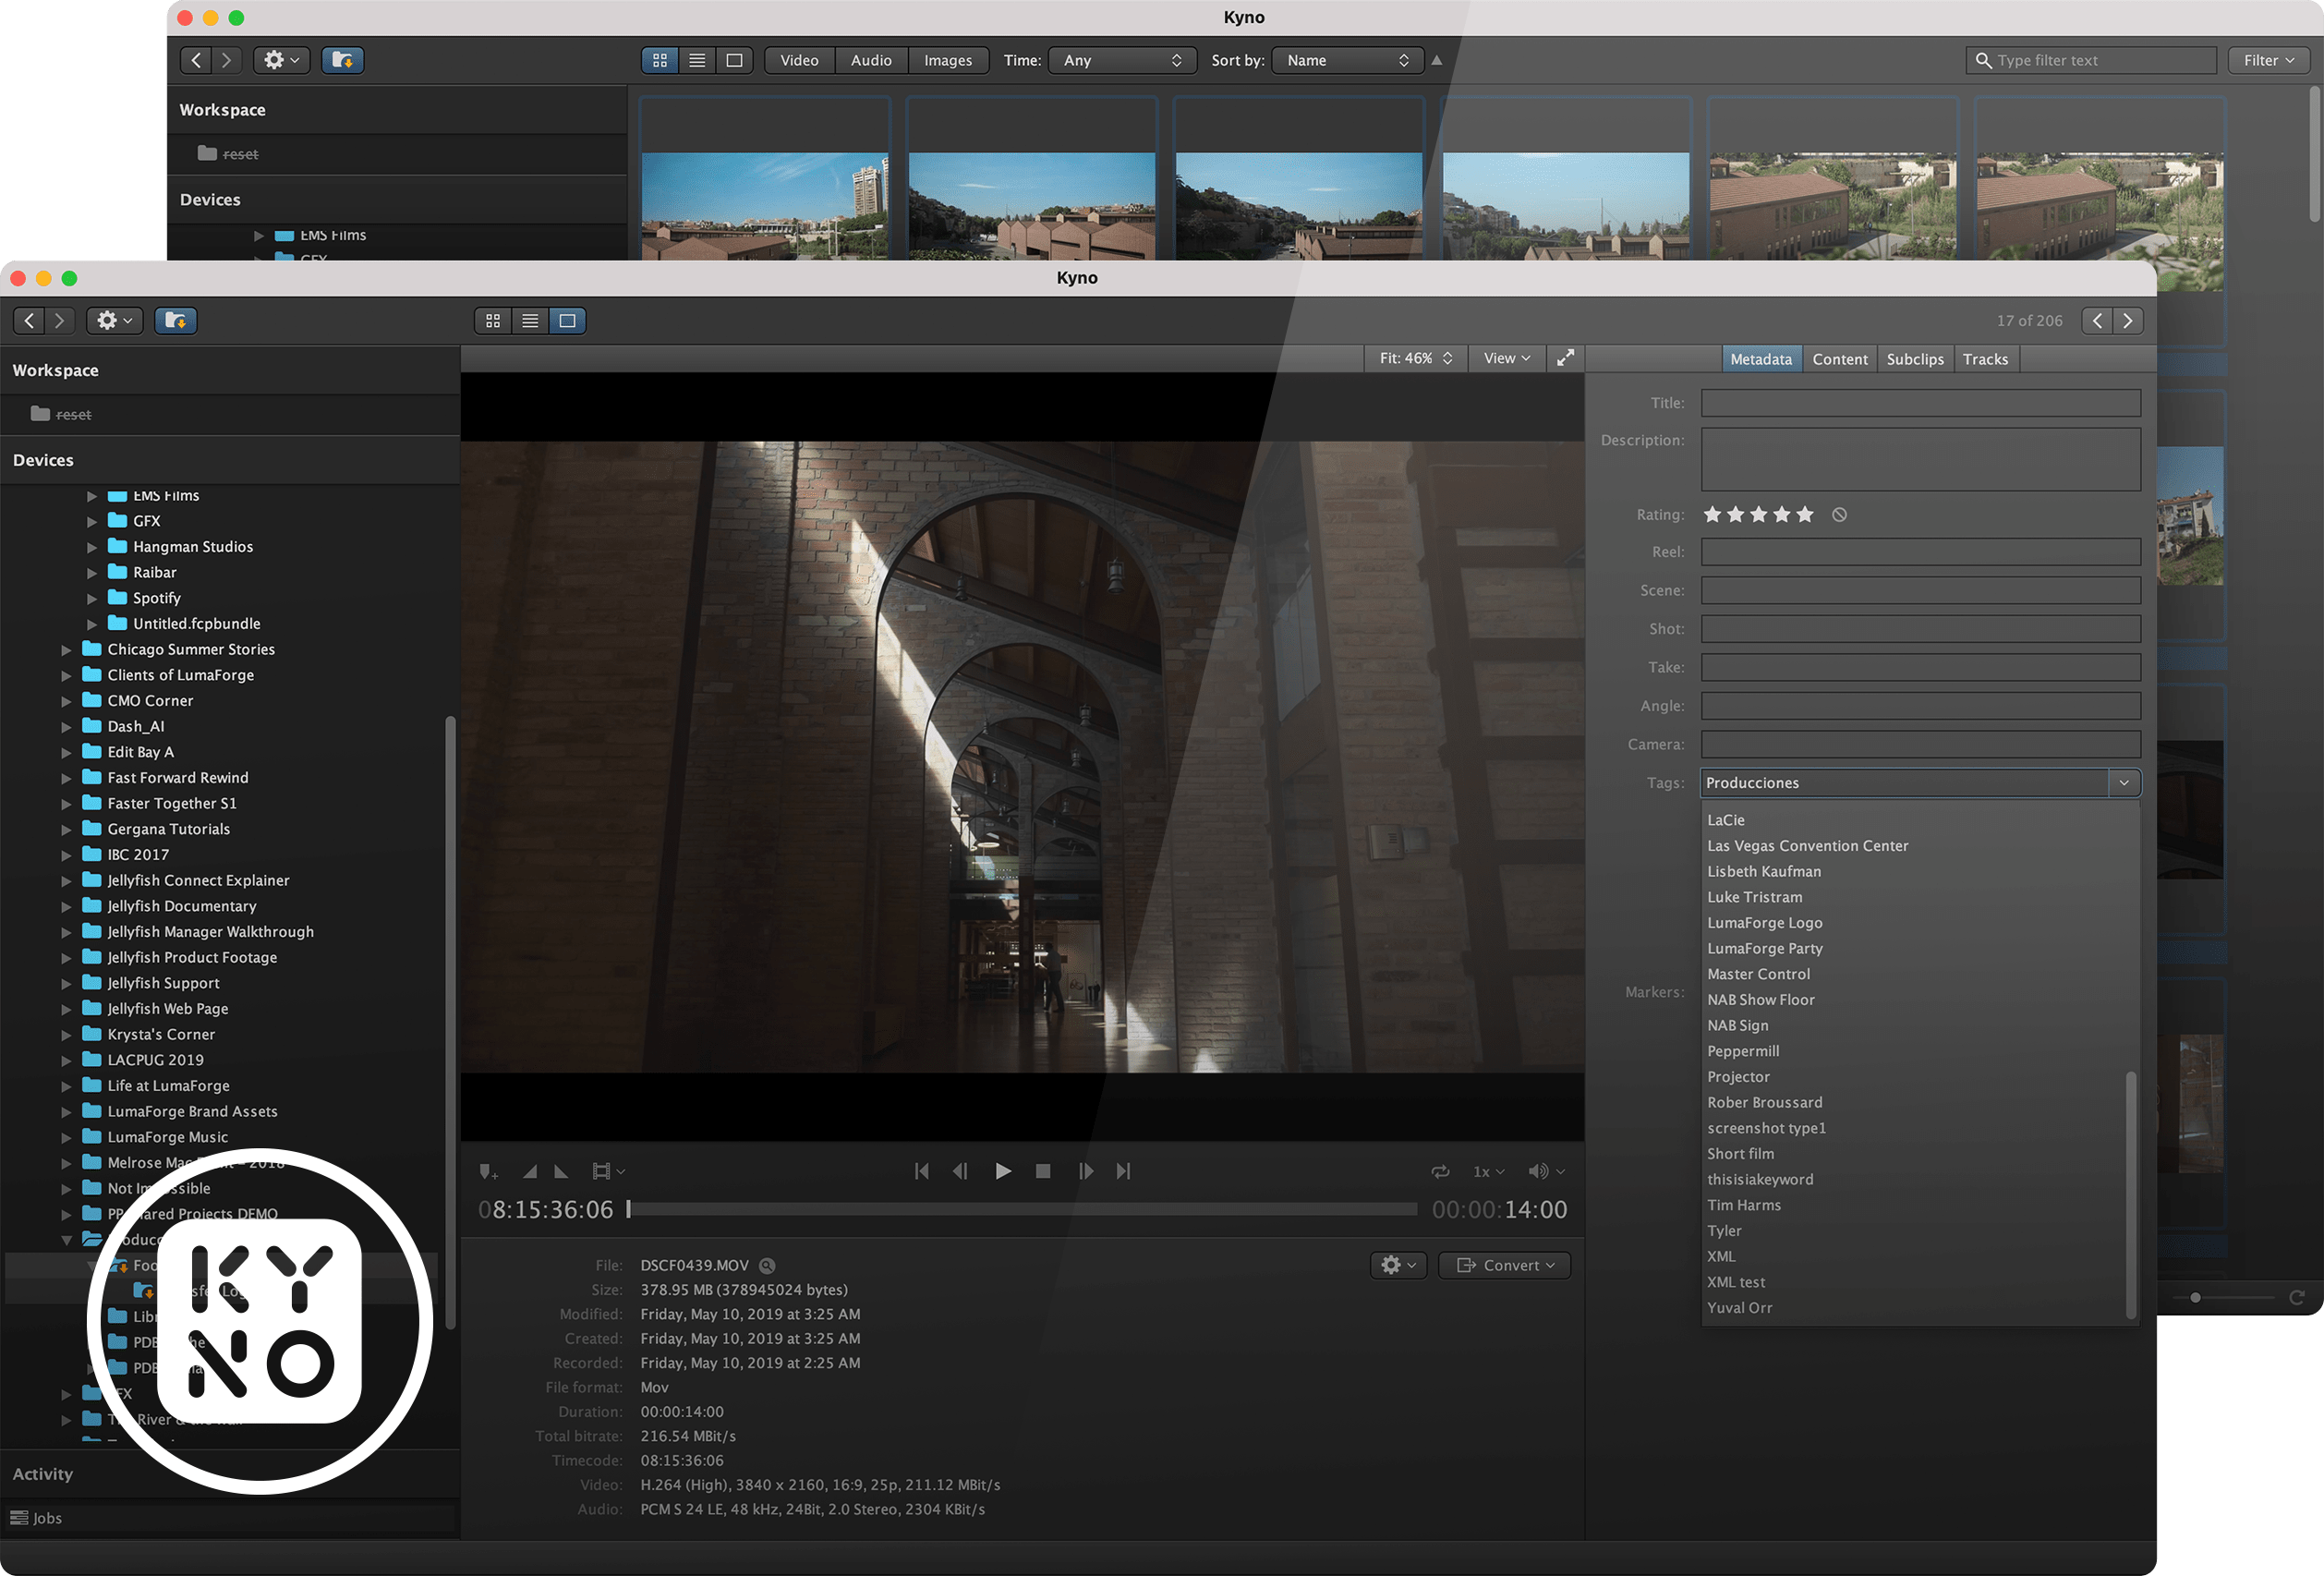Select the Spotify folder

click(156, 597)
